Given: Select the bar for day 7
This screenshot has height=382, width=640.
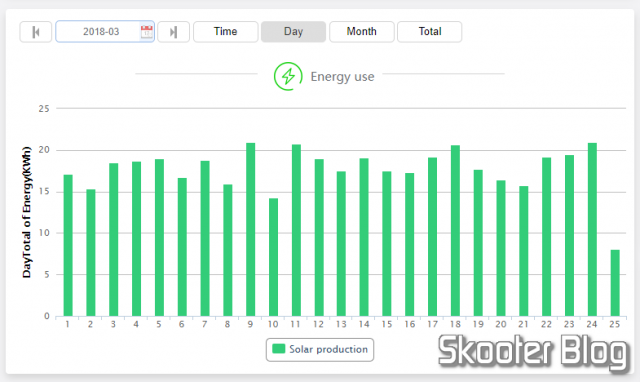Looking at the screenshot, I should (x=205, y=238).
